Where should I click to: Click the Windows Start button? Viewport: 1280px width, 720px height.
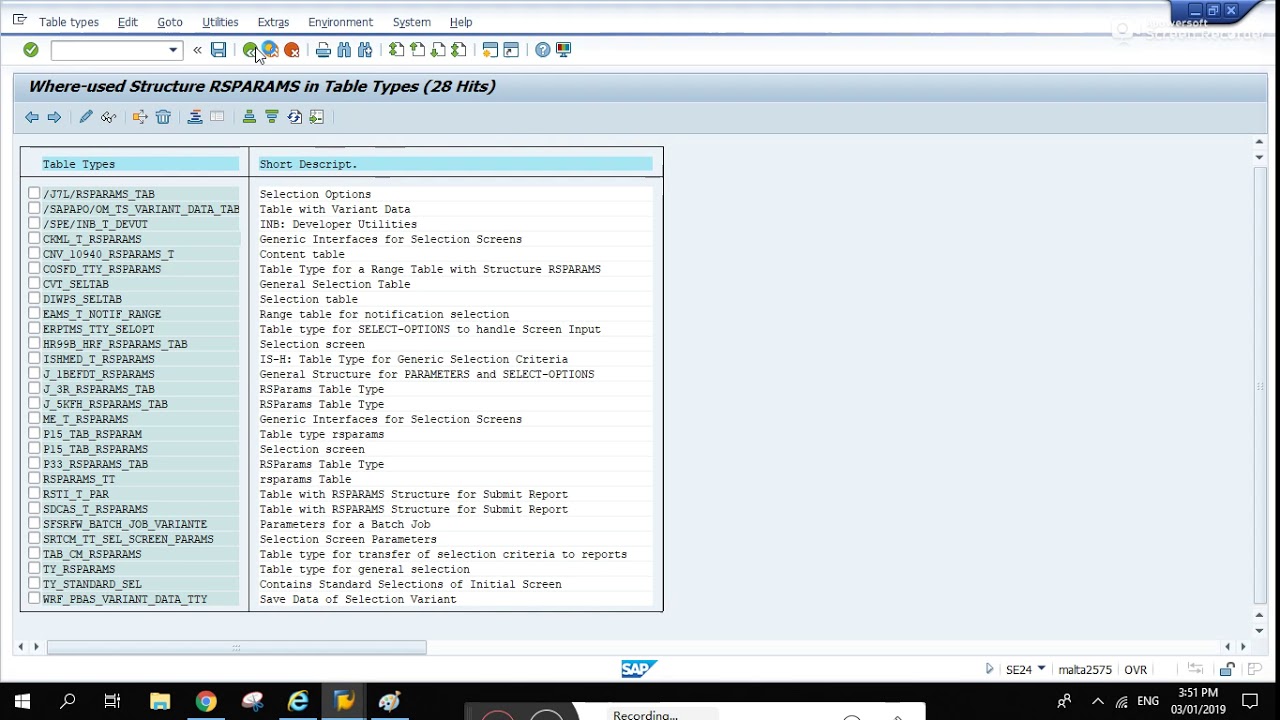[x=22, y=701]
